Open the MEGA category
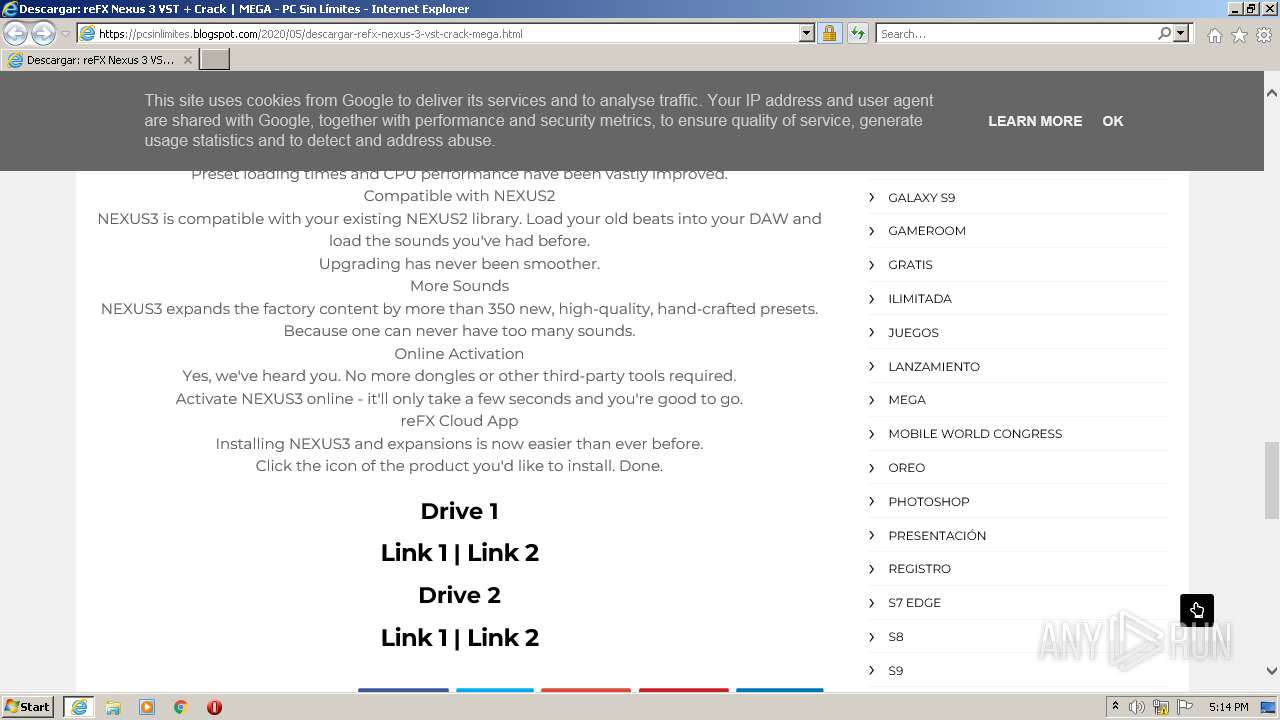Screen dimensions: 1280x720 pyautogui.click(x=907, y=400)
